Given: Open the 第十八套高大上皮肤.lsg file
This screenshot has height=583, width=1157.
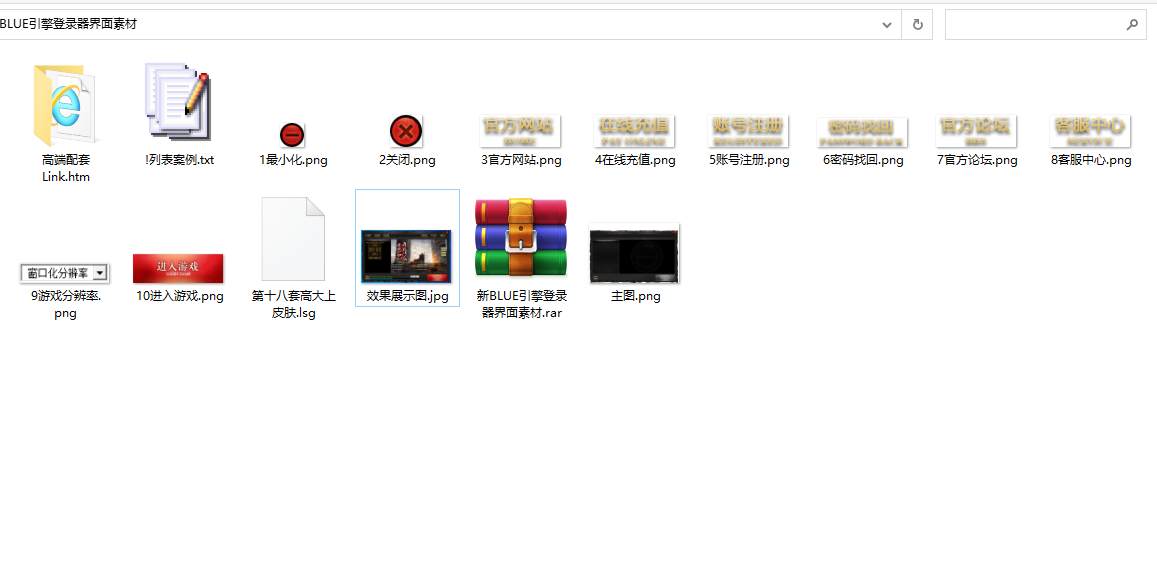Looking at the screenshot, I should click(292, 240).
